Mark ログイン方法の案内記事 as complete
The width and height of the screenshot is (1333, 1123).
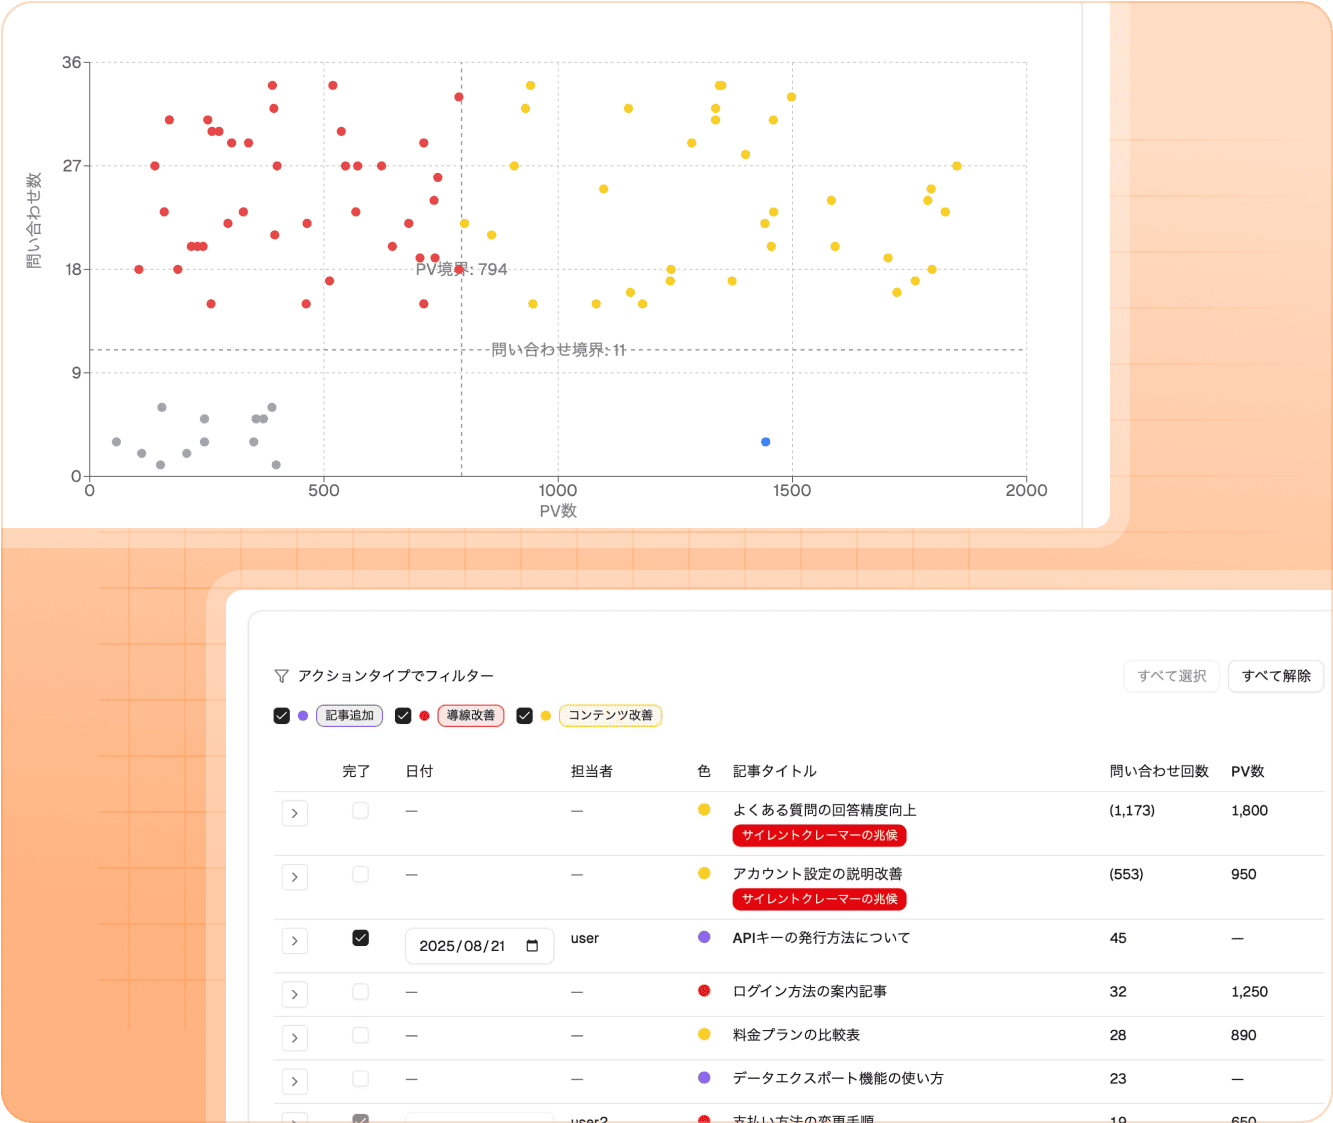[x=361, y=992]
